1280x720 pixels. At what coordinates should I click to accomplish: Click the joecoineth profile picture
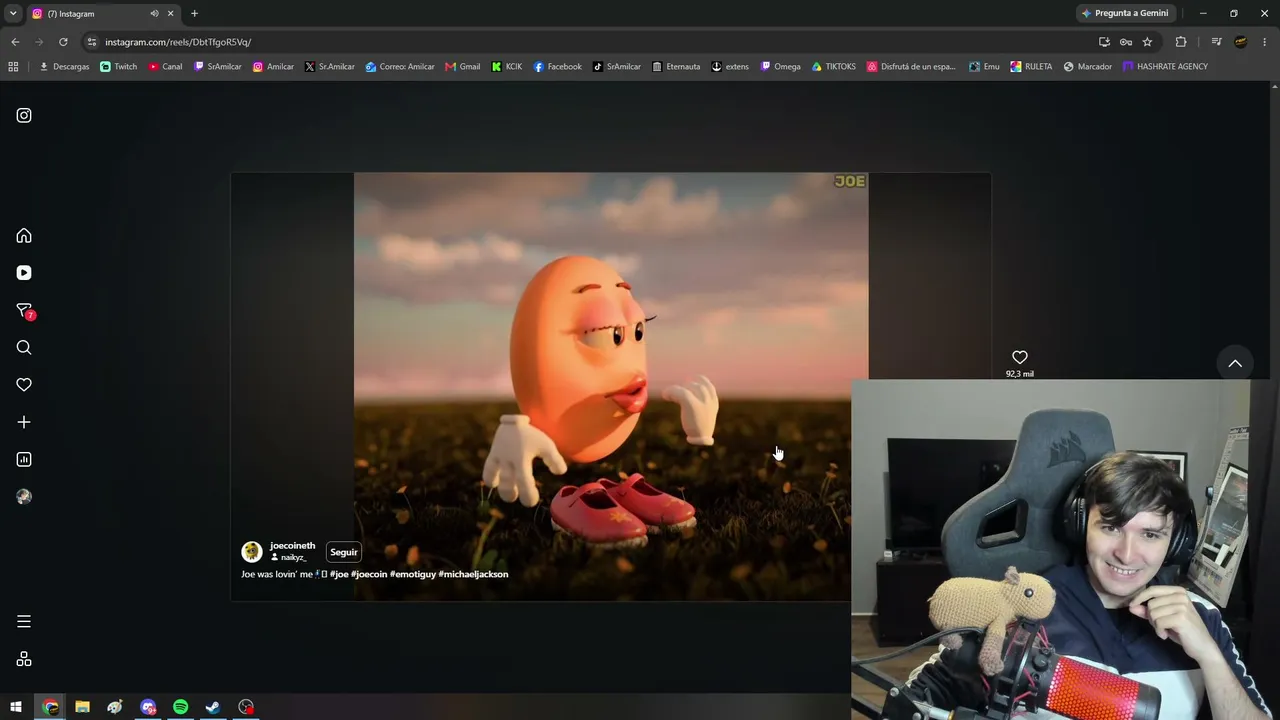(252, 552)
